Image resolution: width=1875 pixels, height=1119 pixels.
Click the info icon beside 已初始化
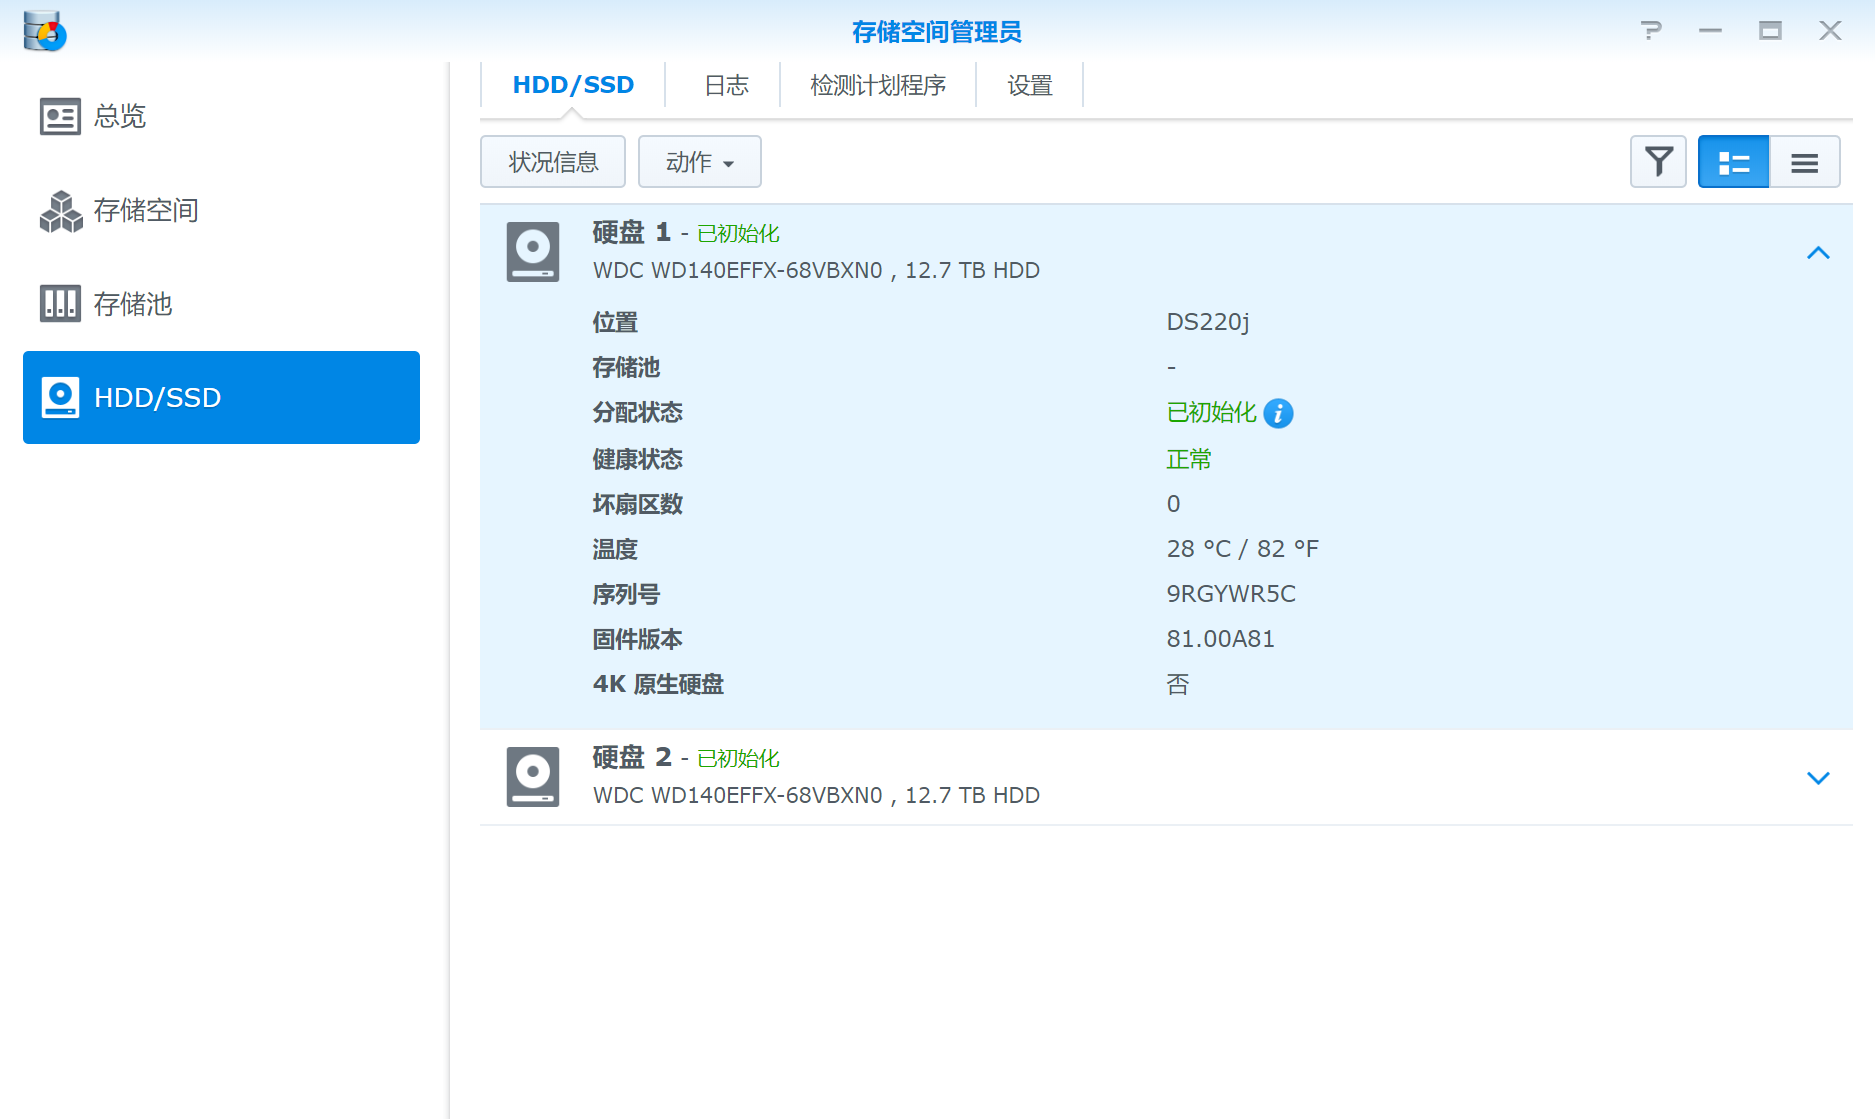point(1278,413)
